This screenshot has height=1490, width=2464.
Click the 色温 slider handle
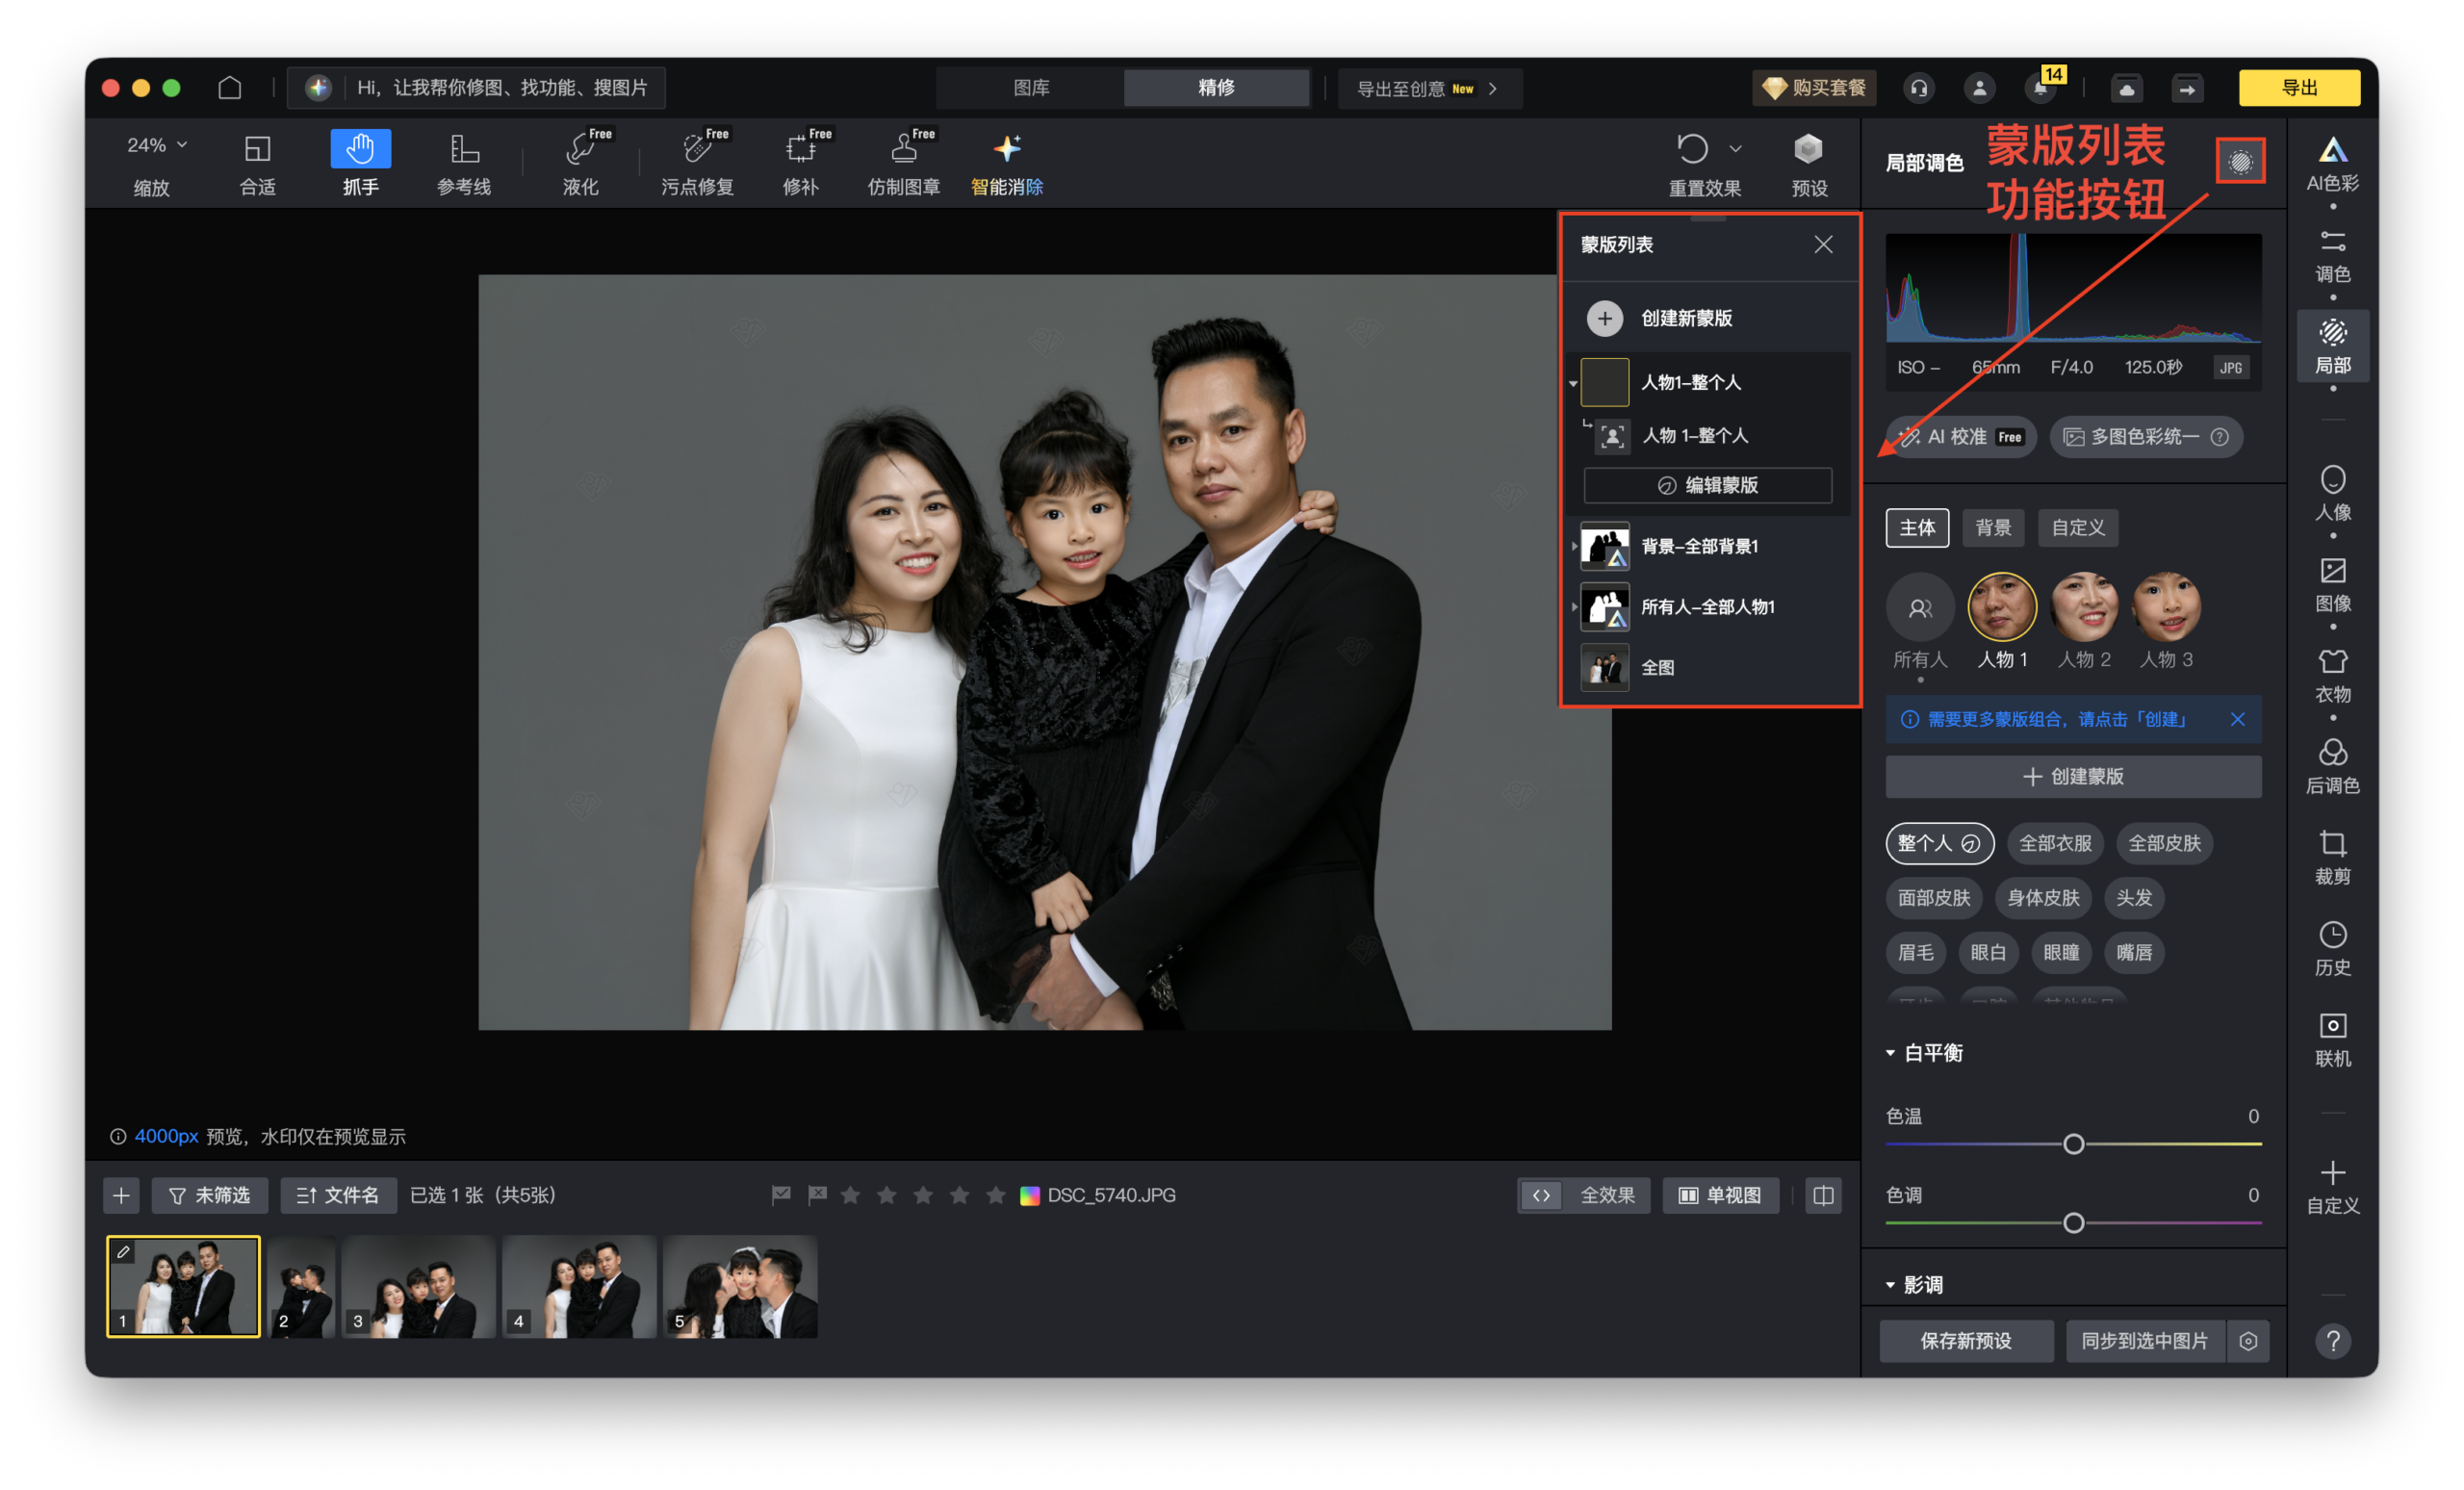[x=2073, y=1144]
